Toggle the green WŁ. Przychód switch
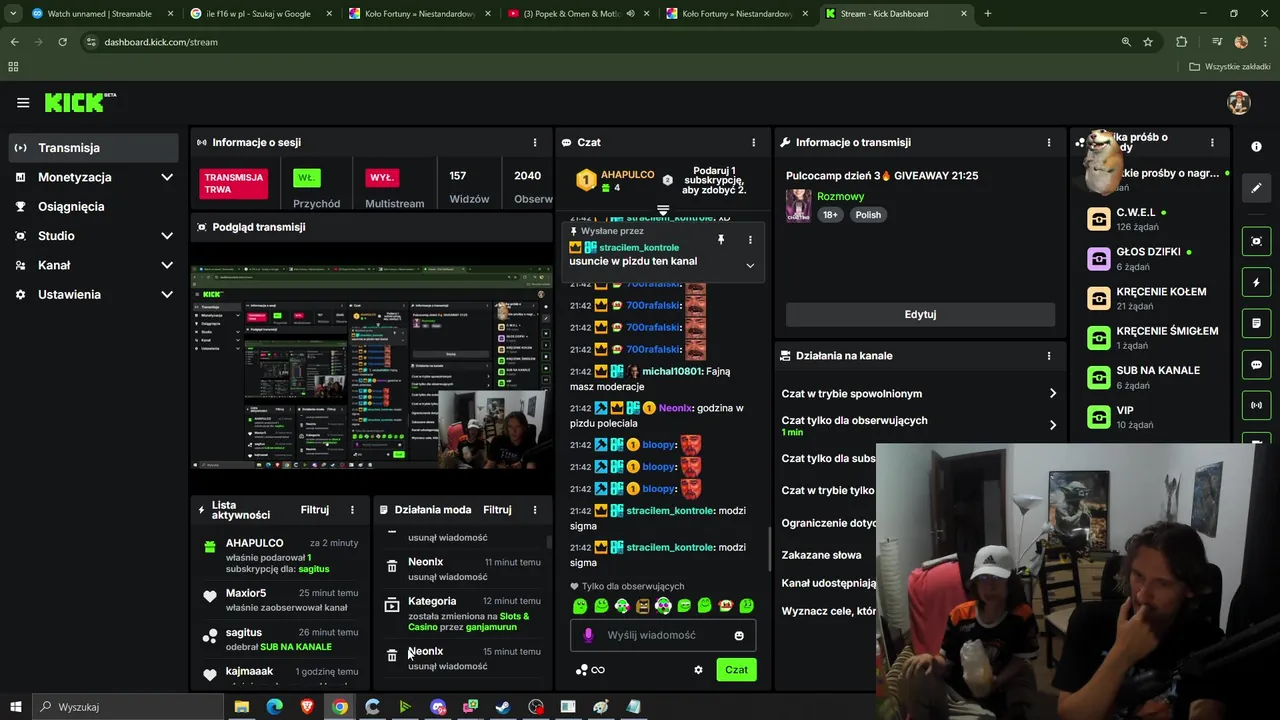The width and height of the screenshot is (1280, 720). pos(307,177)
